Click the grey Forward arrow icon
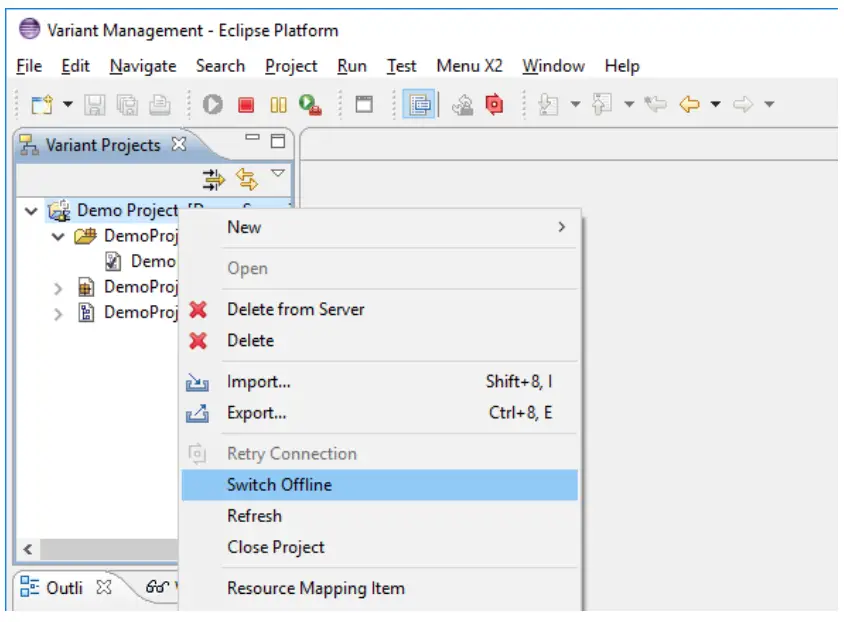 point(743,104)
